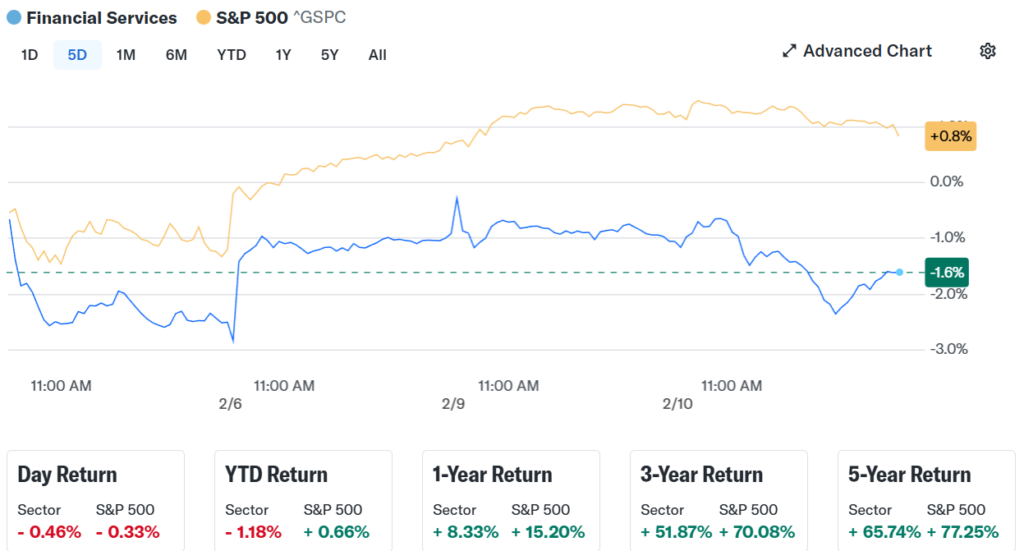Image resolution: width=1024 pixels, height=551 pixels.
Task: Choose the 5Y time range
Action: pyautogui.click(x=330, y=55)
